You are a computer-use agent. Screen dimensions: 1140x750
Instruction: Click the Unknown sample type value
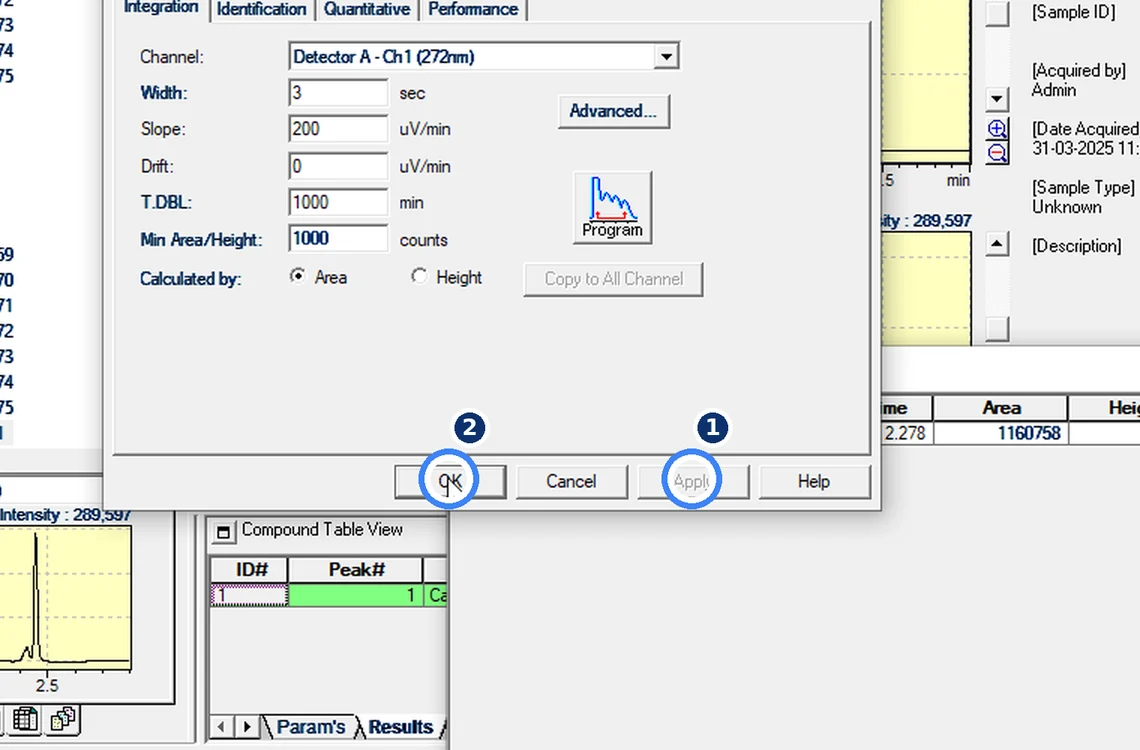click(1067, 207)
